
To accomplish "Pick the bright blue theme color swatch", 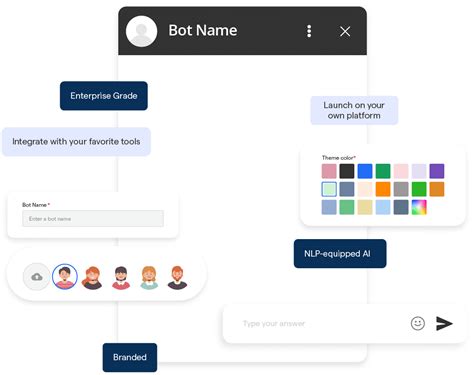I will pos(365,171).
